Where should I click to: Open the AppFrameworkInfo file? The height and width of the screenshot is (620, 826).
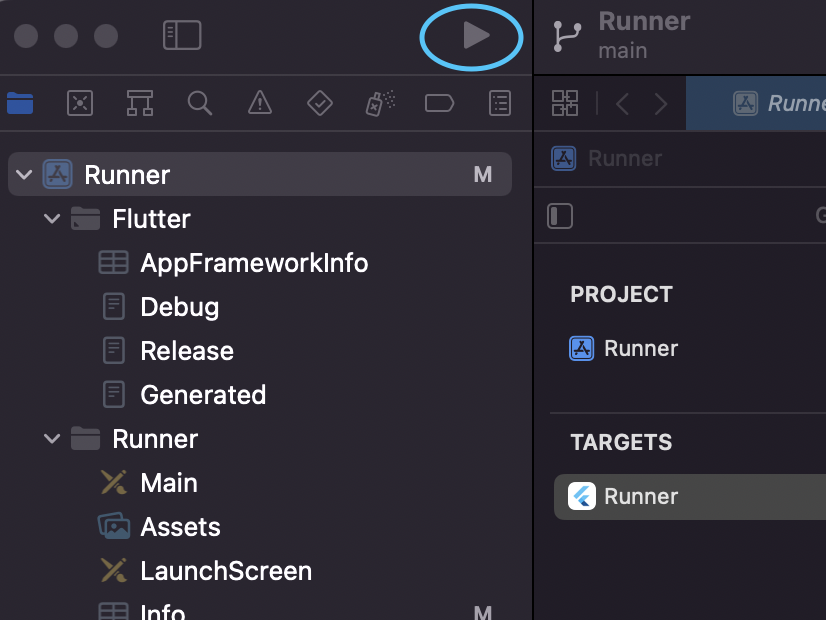coord(254,263)
